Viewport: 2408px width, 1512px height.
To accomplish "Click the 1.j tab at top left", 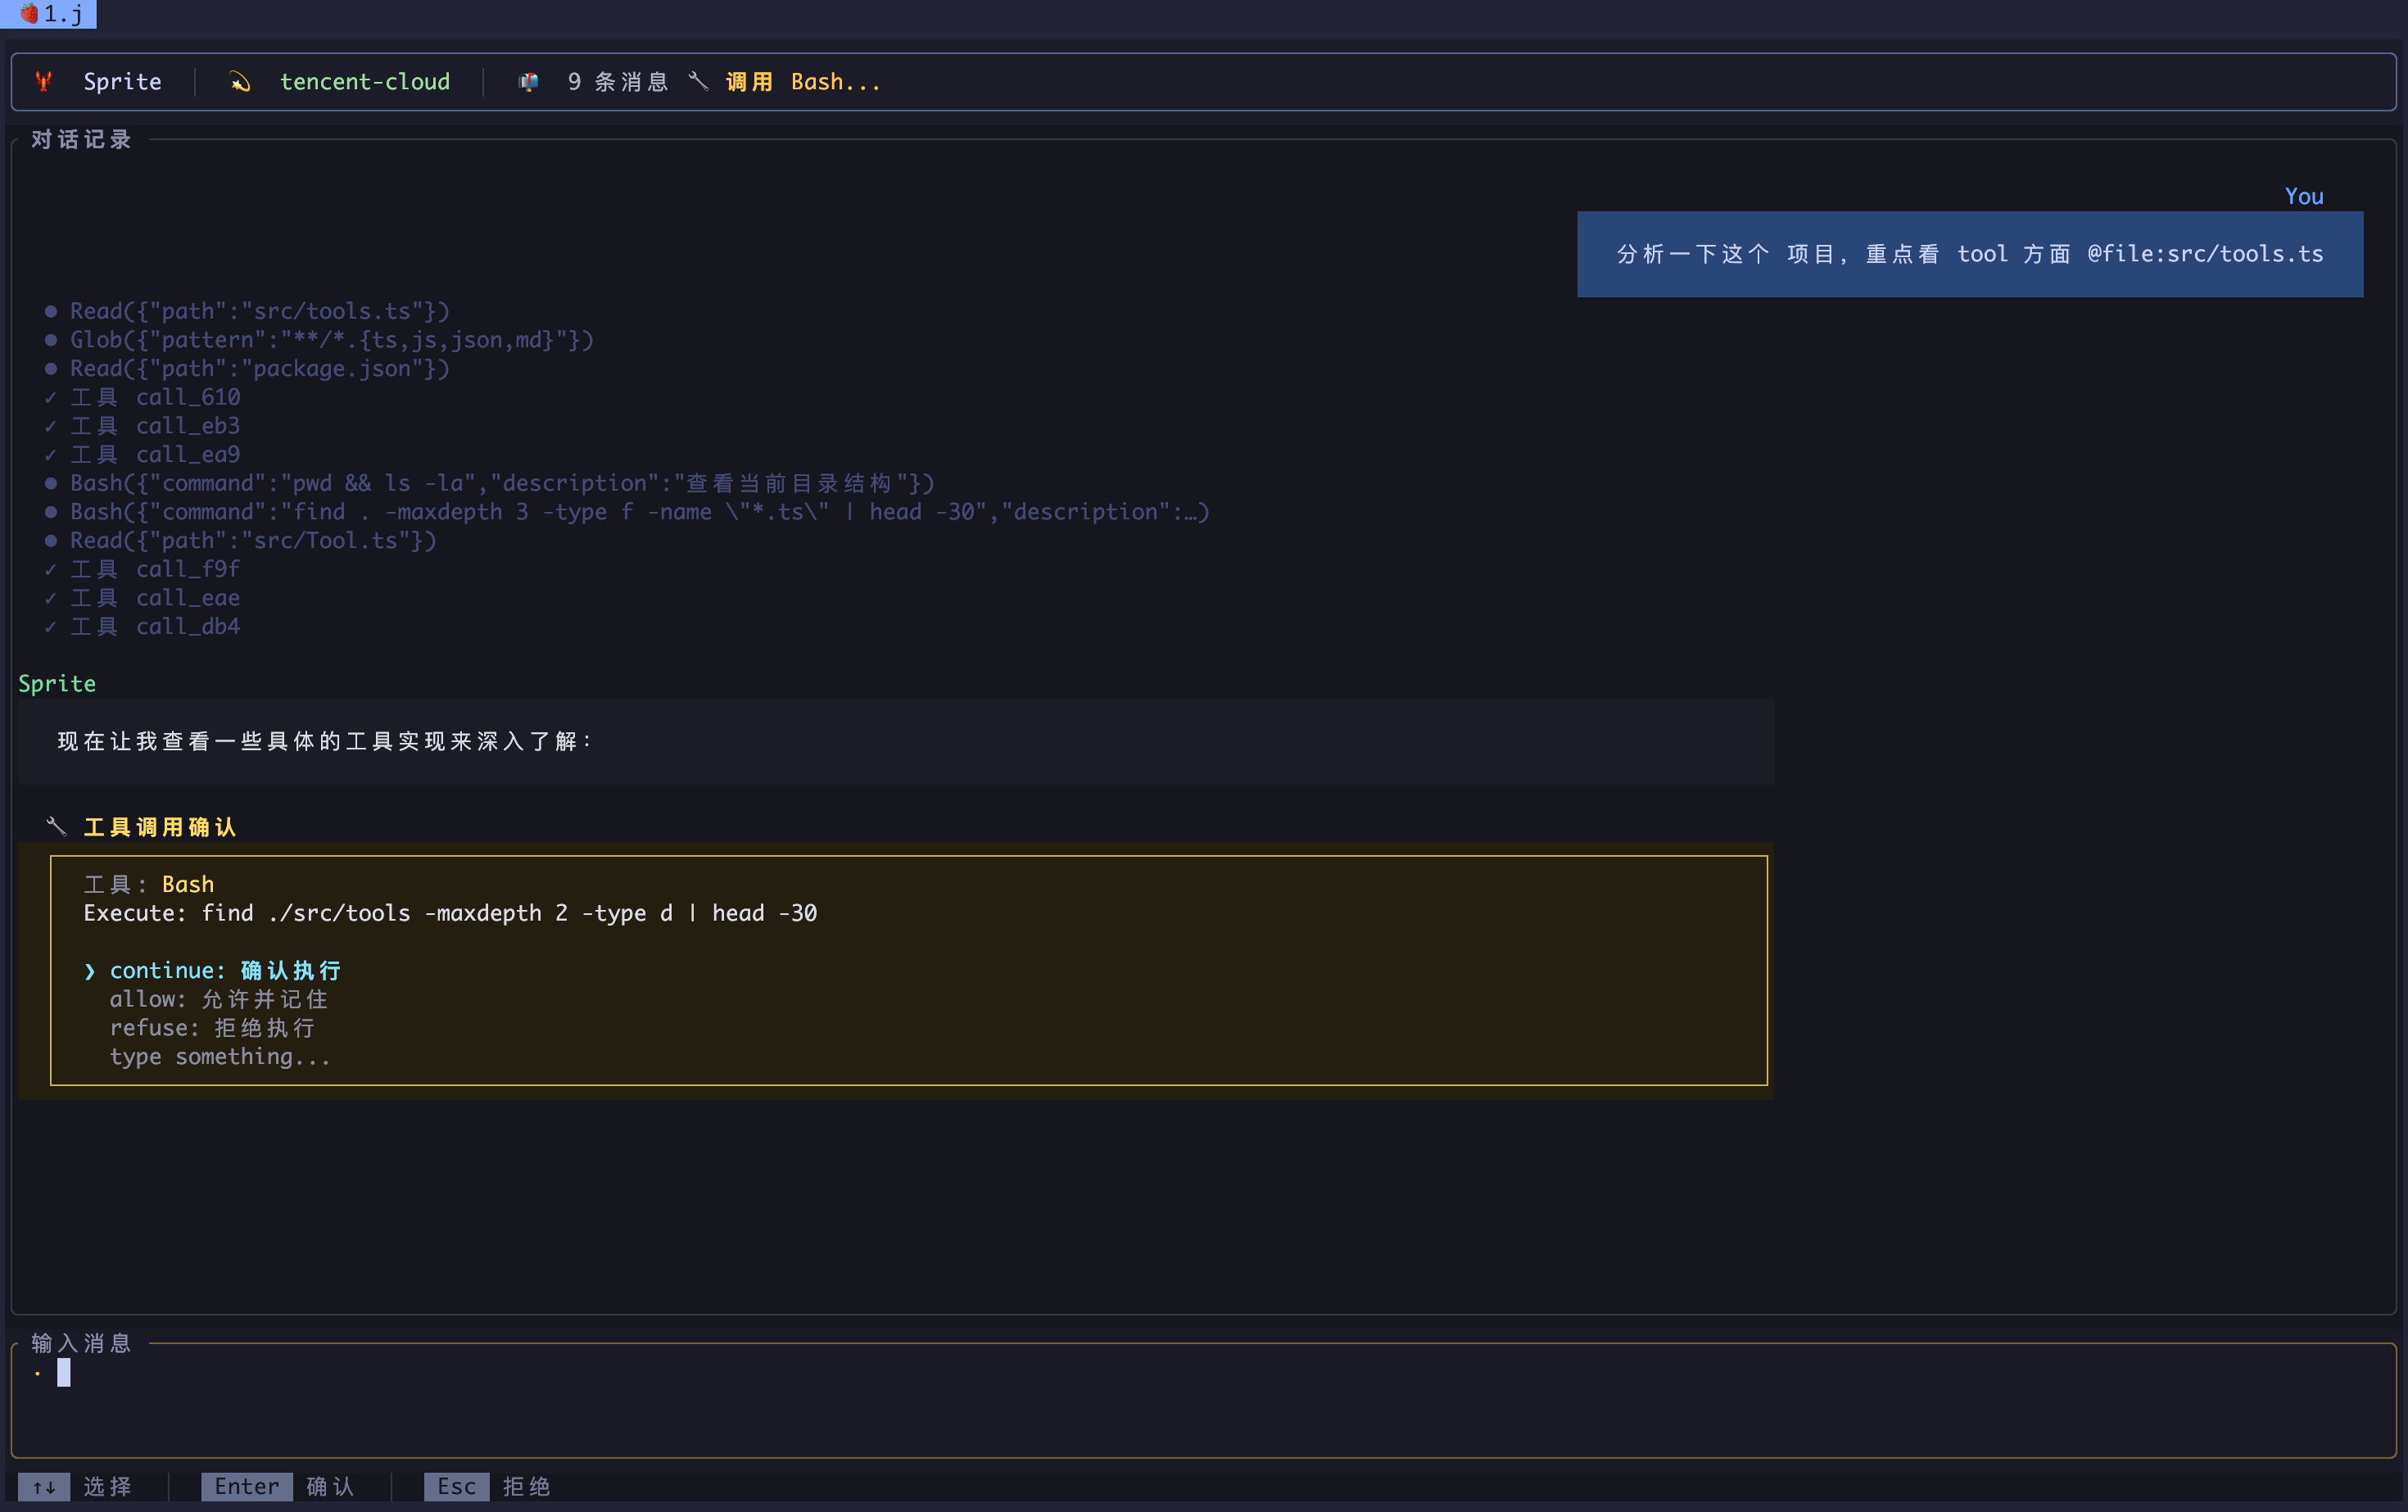I will click(50, 14).
